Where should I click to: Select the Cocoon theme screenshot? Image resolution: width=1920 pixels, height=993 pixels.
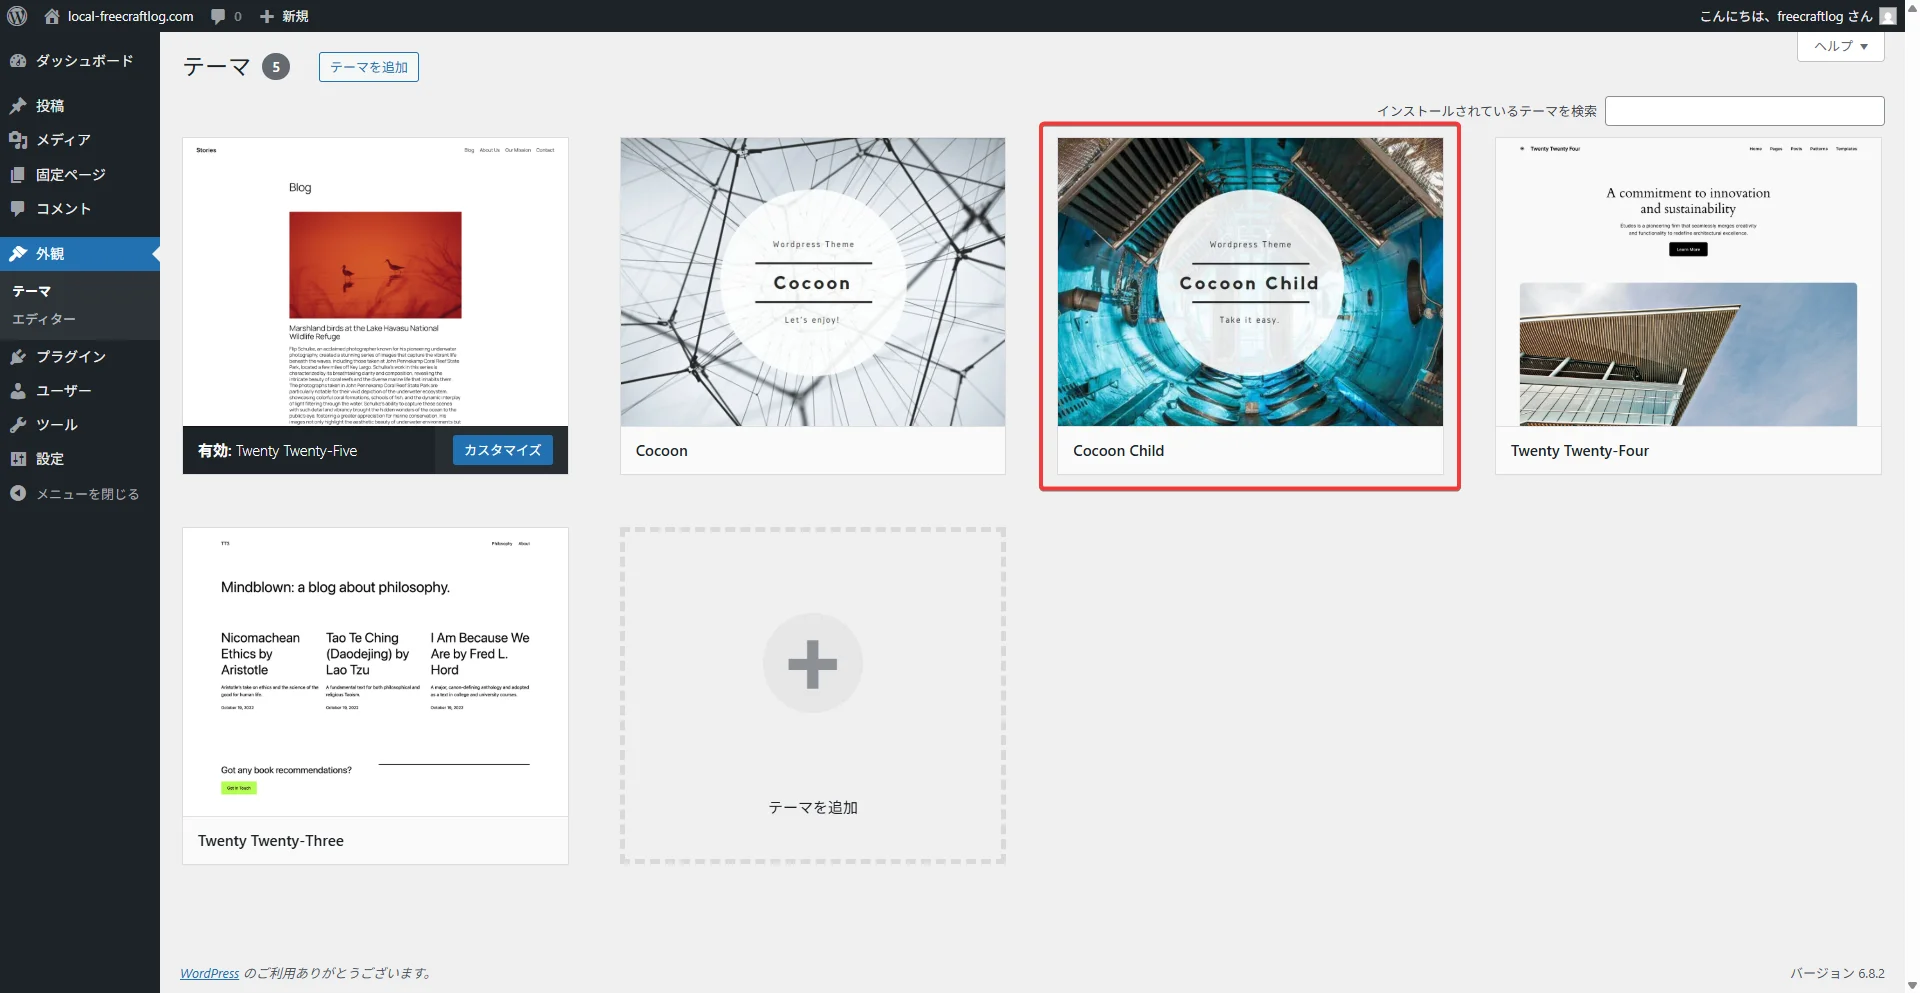coord(812,282)
